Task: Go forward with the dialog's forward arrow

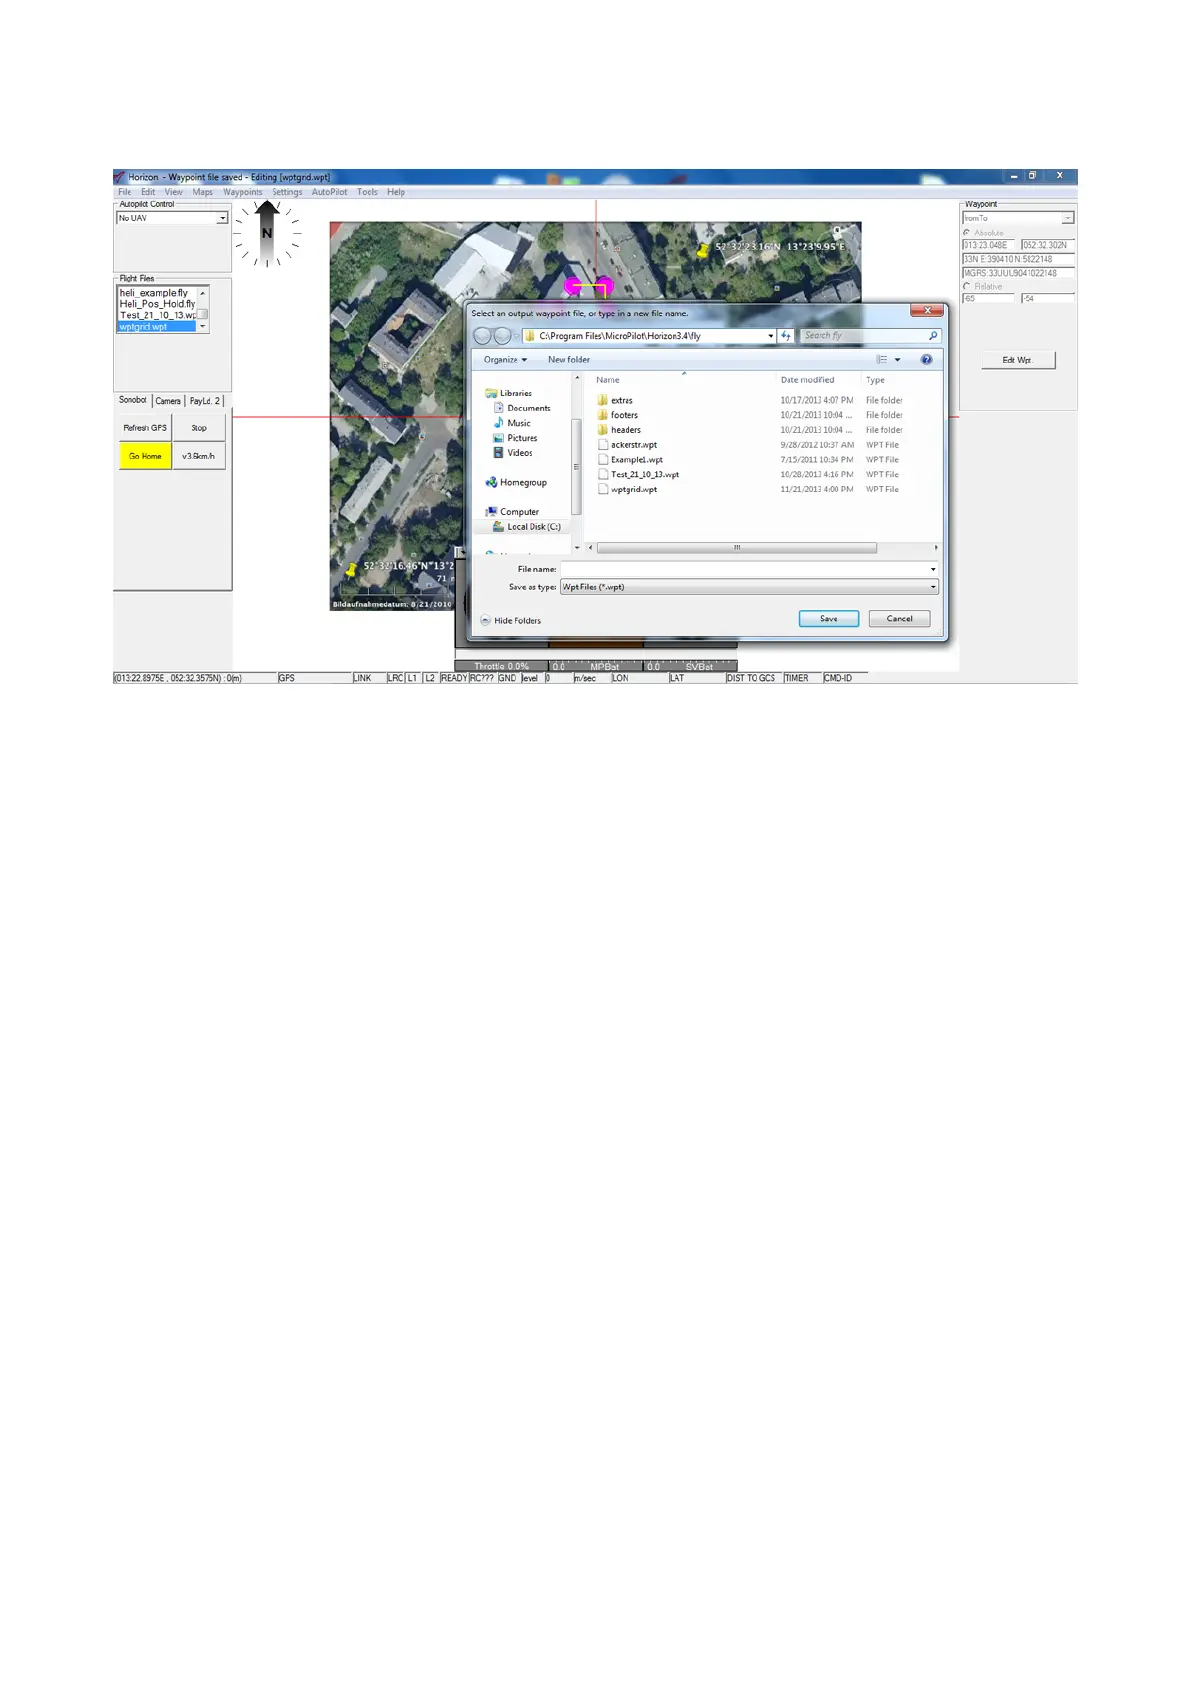Action: 502,336
